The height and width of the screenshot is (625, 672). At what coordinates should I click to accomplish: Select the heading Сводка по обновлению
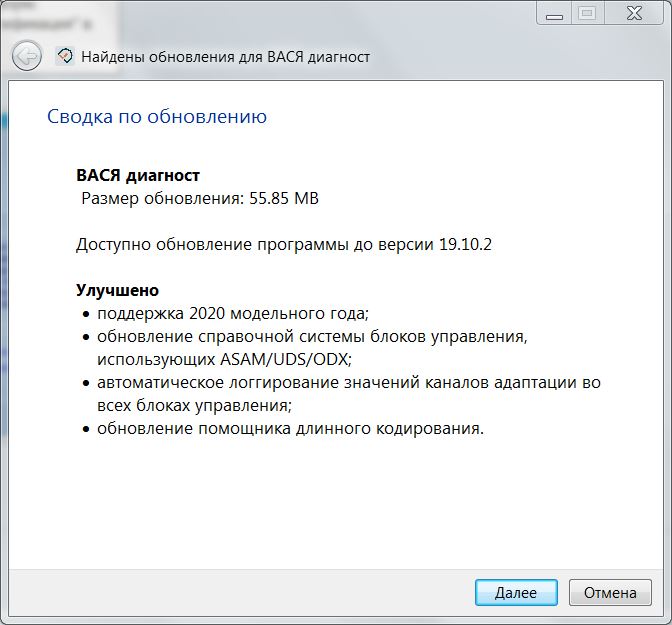[157, 116]
